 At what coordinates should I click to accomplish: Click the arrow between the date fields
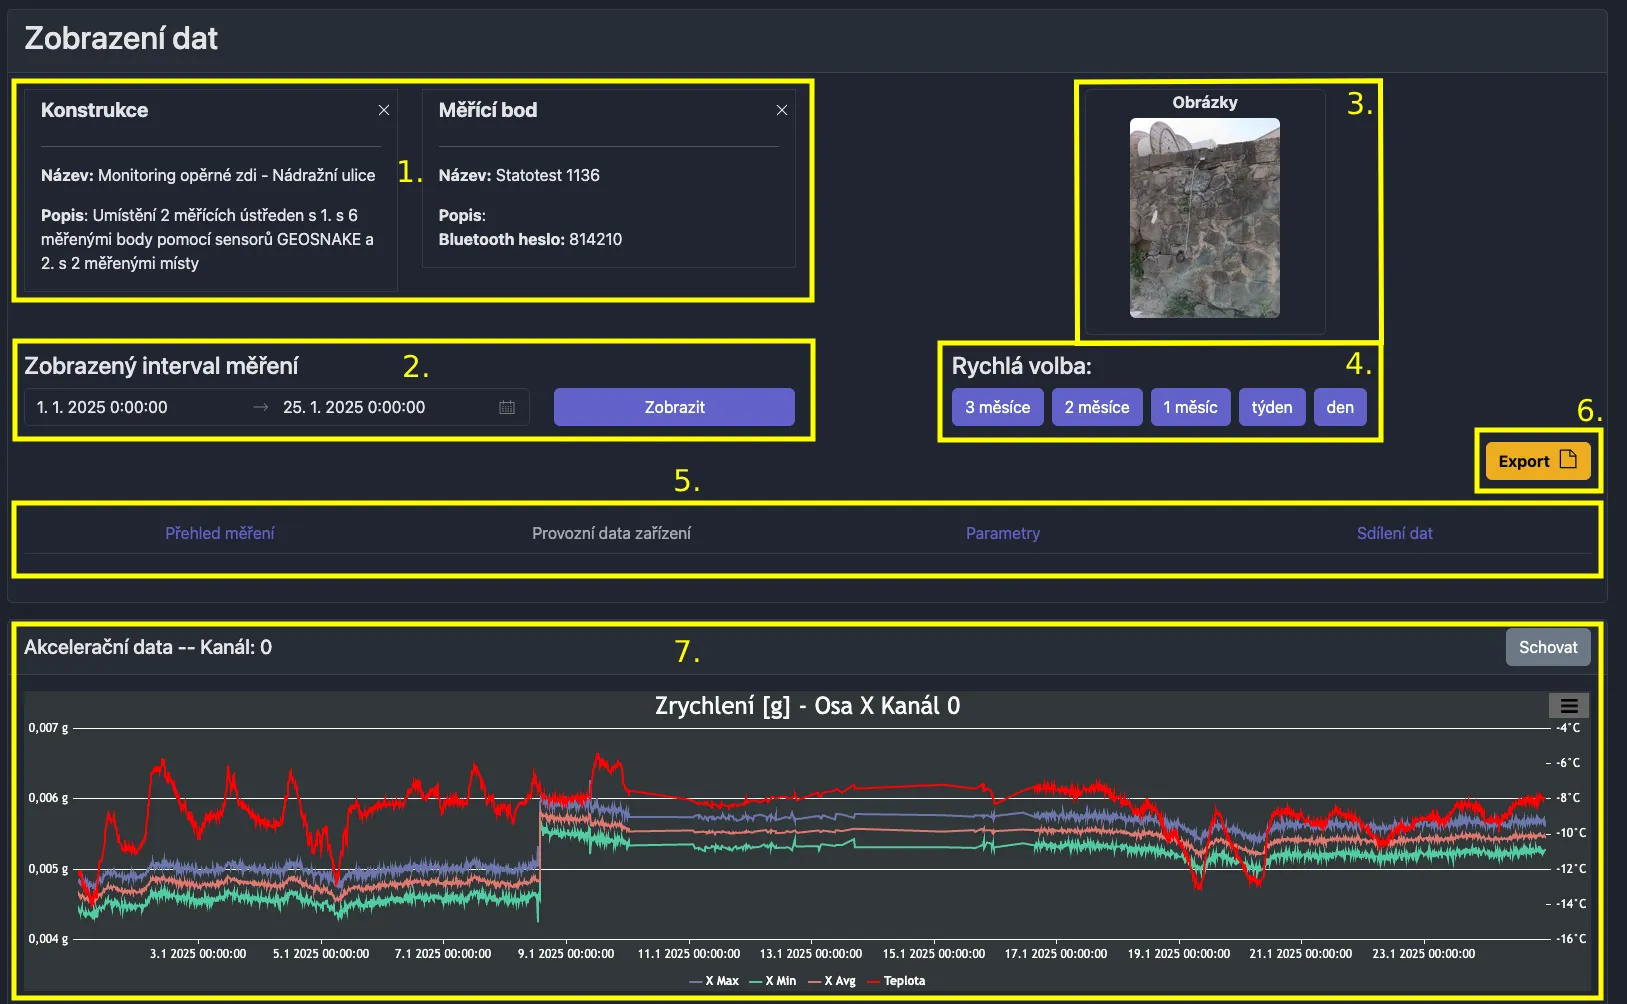click(x=259, y=407)
